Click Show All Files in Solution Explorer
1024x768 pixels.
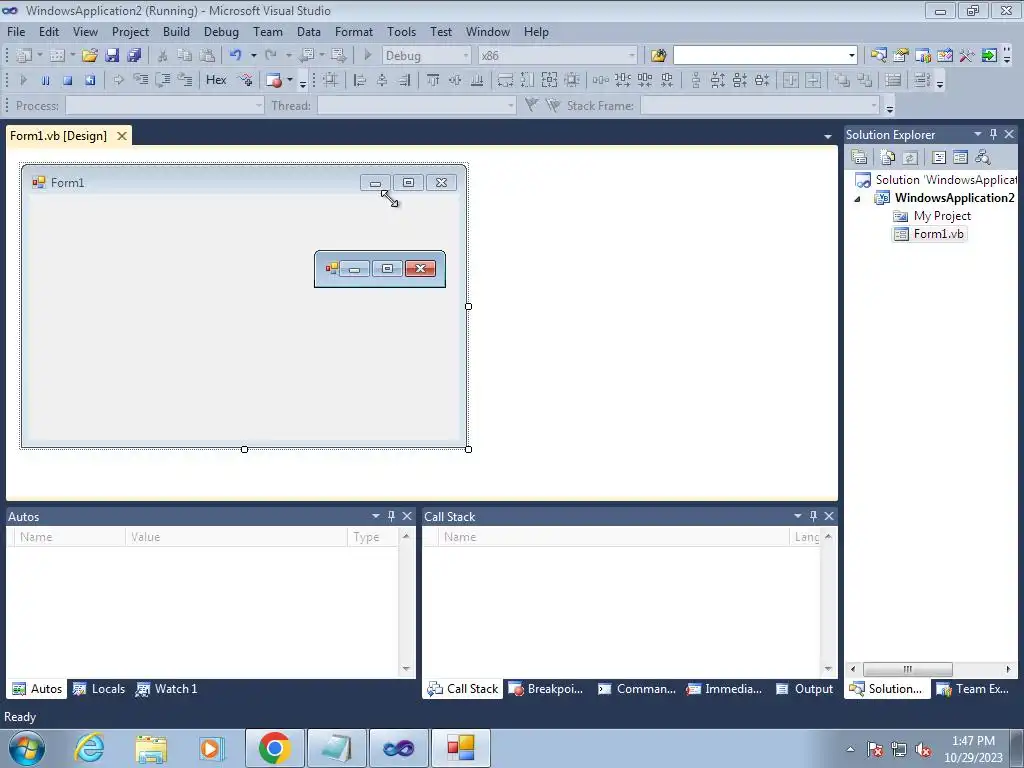[888, 157]
